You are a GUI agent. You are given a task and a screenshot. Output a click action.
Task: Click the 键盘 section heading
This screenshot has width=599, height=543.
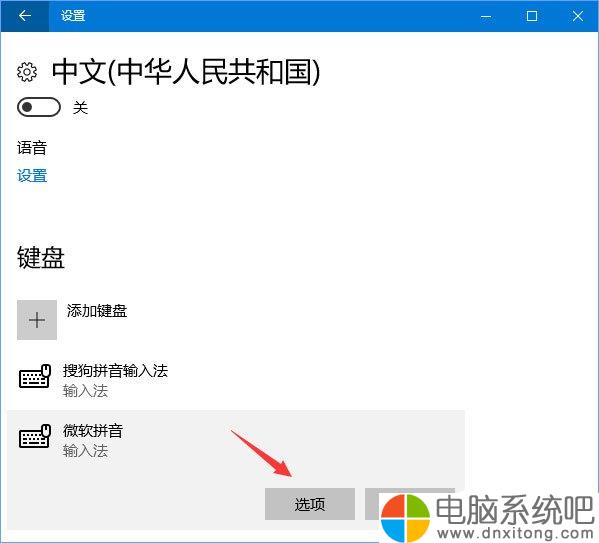[x=41, y=257]
